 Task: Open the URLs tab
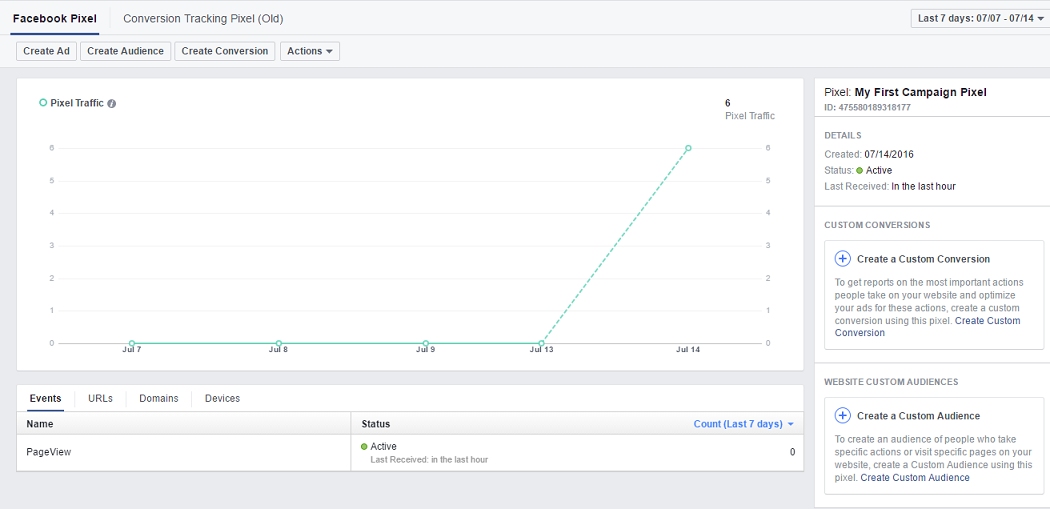[100, 398]
